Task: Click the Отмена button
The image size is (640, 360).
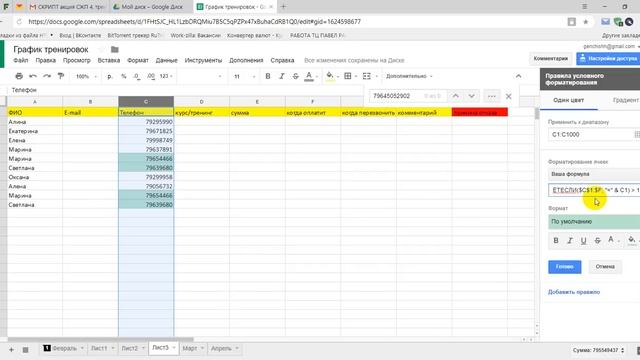Action: [605, 267]
